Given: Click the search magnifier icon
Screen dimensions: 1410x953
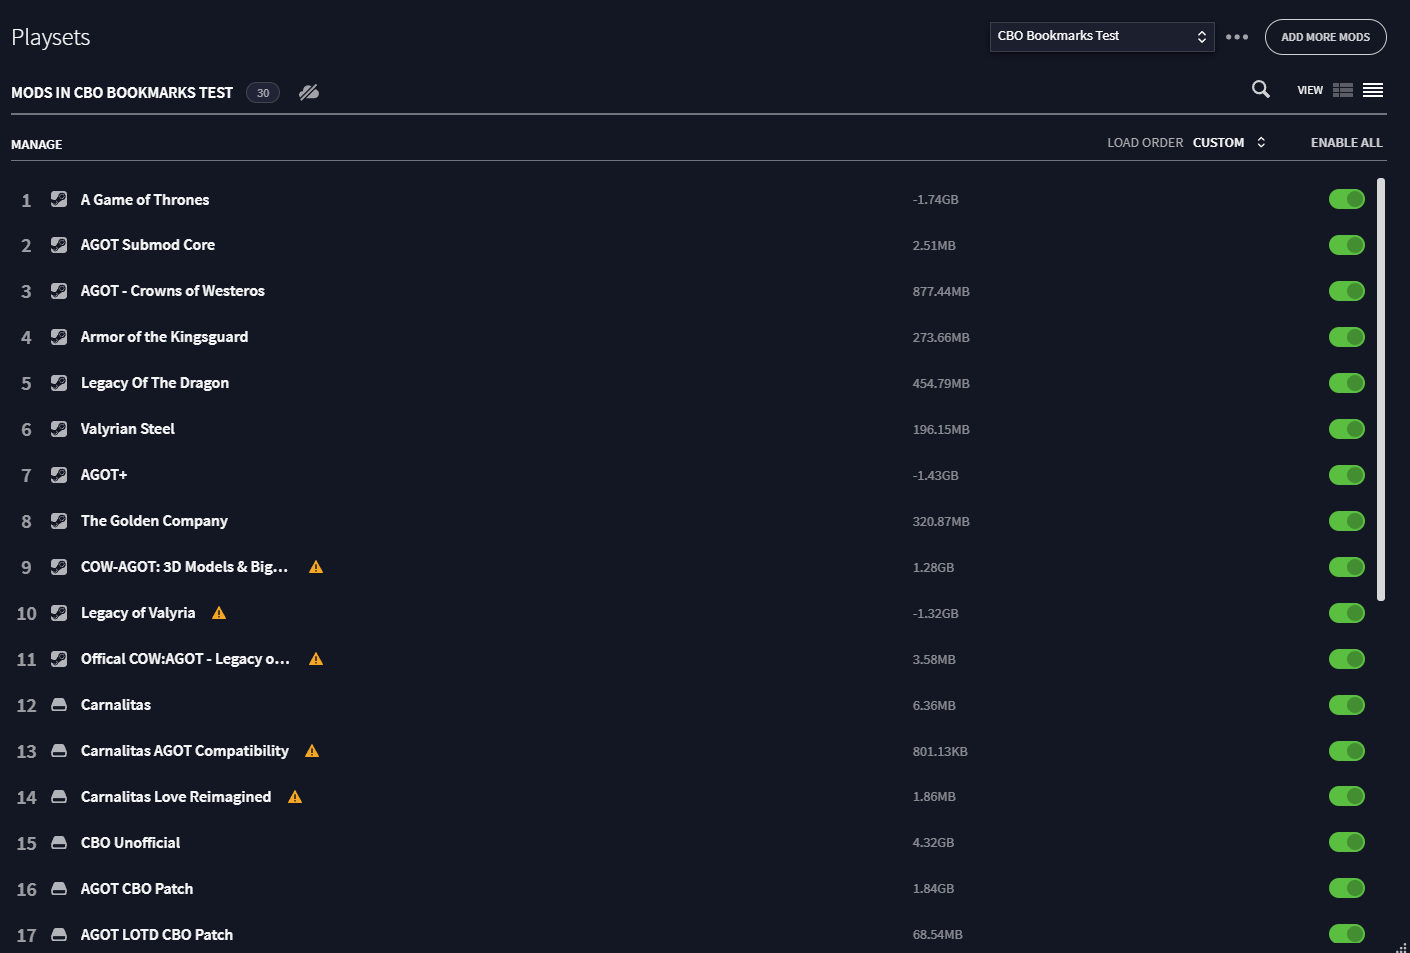Looking at the screenshot, I should [1261, 90].
